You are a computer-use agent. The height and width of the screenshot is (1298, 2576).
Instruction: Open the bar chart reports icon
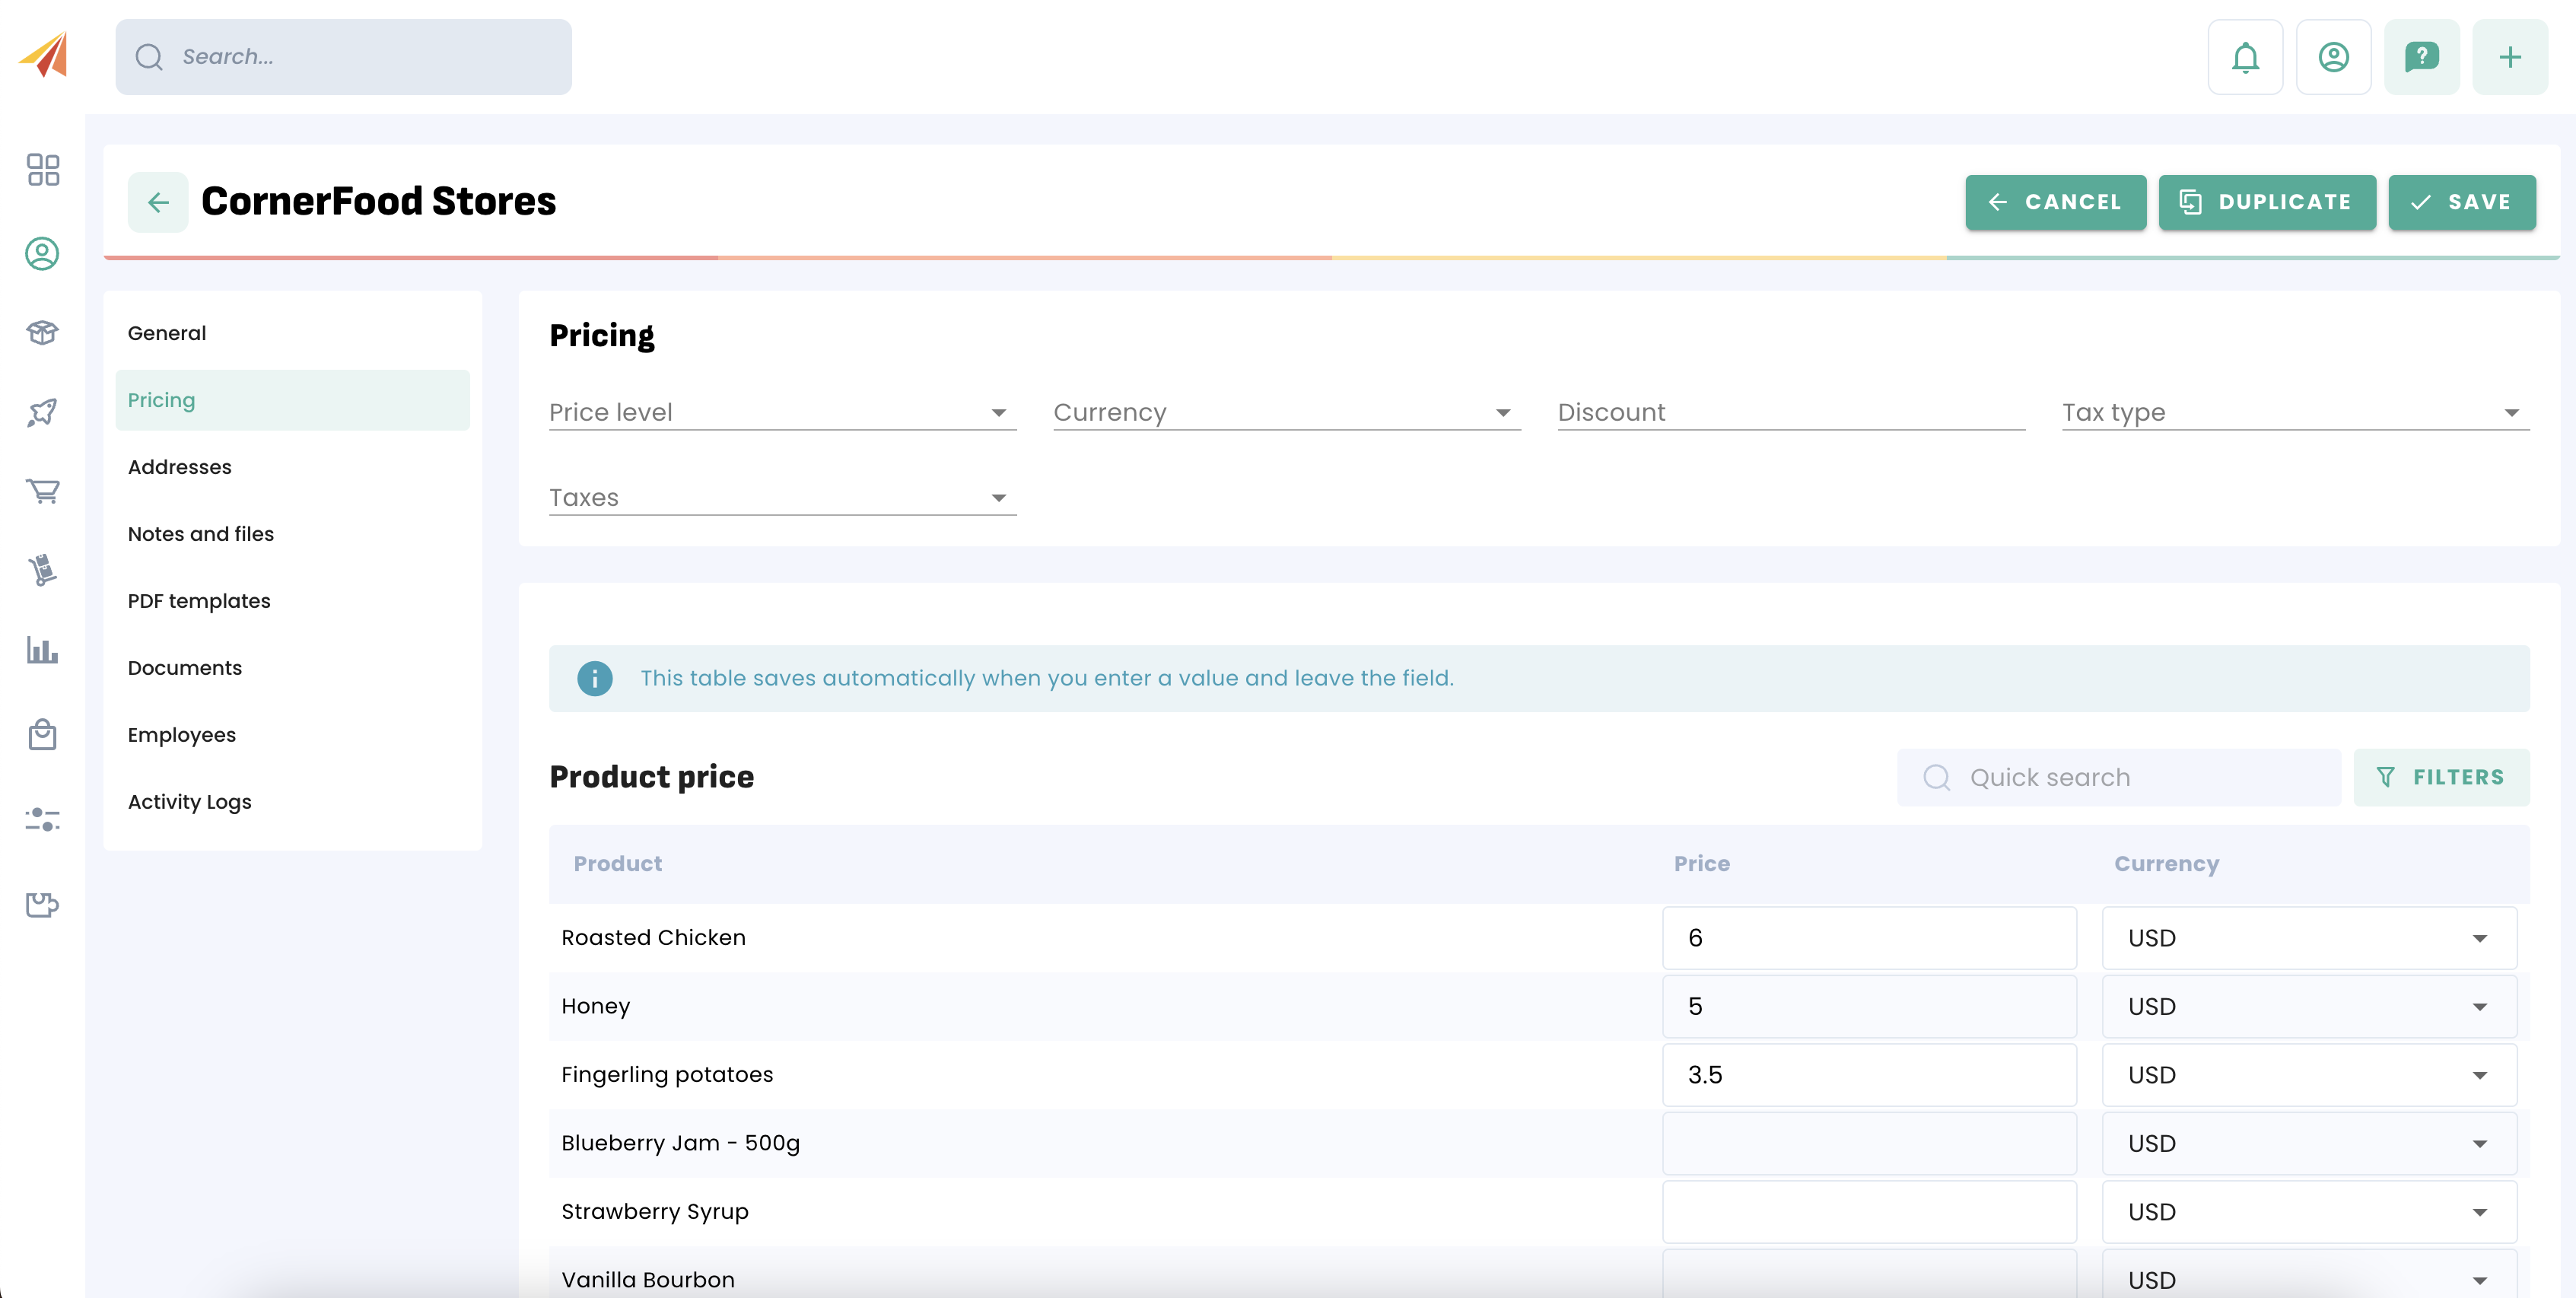(x=42, y=651)
